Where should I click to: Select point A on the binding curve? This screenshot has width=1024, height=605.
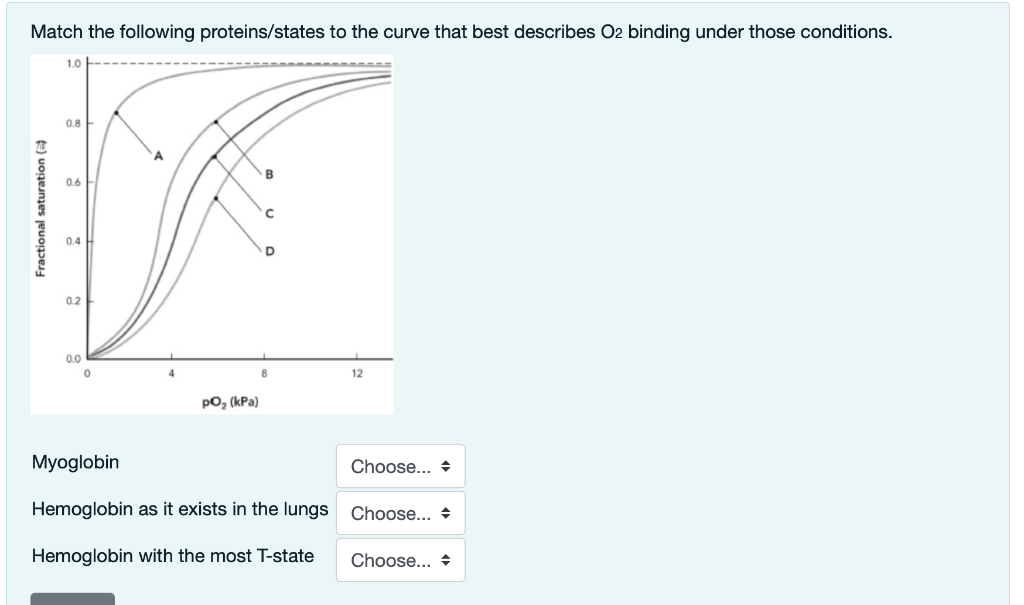pos(158,155)
